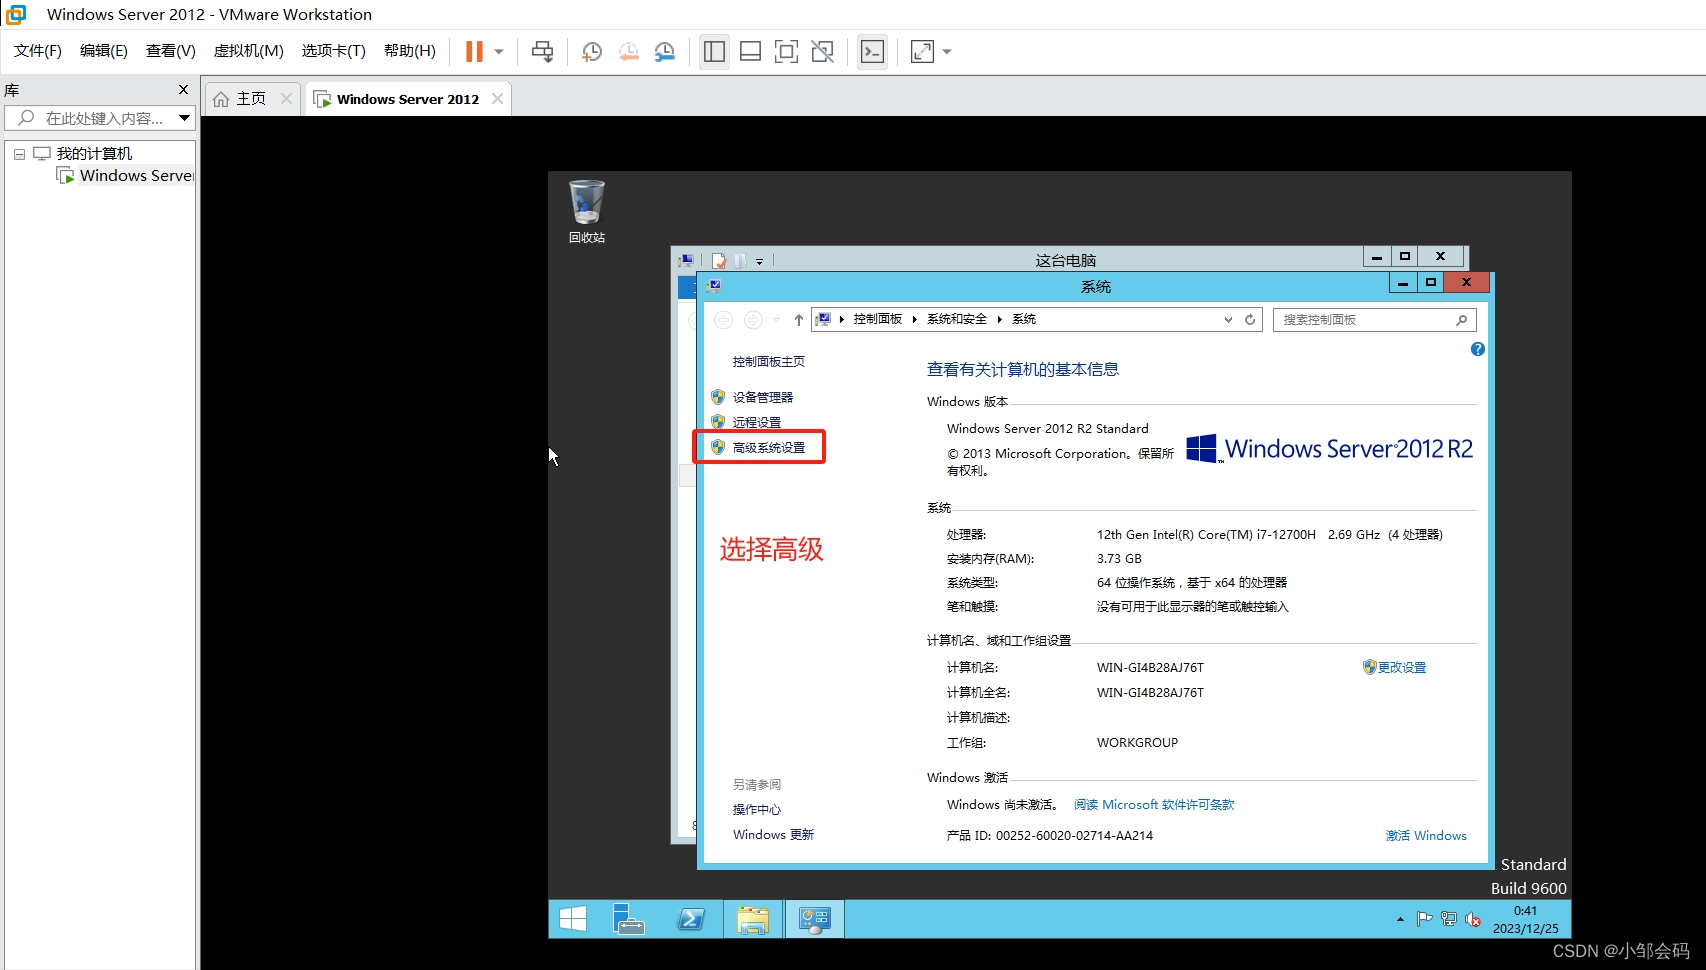
Task: Click the network tray icon
Action: pyautogui.click(x=1448, y=919)
